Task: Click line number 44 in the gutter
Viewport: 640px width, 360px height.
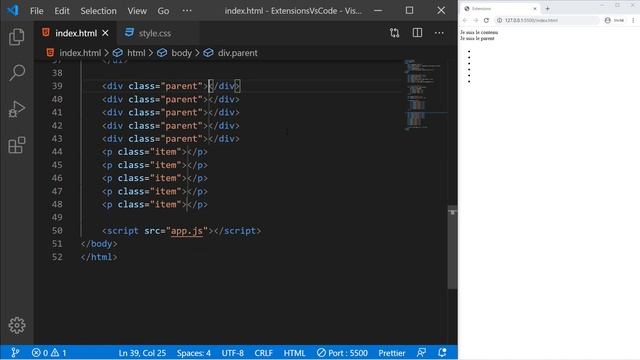Action: [x=57, y=152]
